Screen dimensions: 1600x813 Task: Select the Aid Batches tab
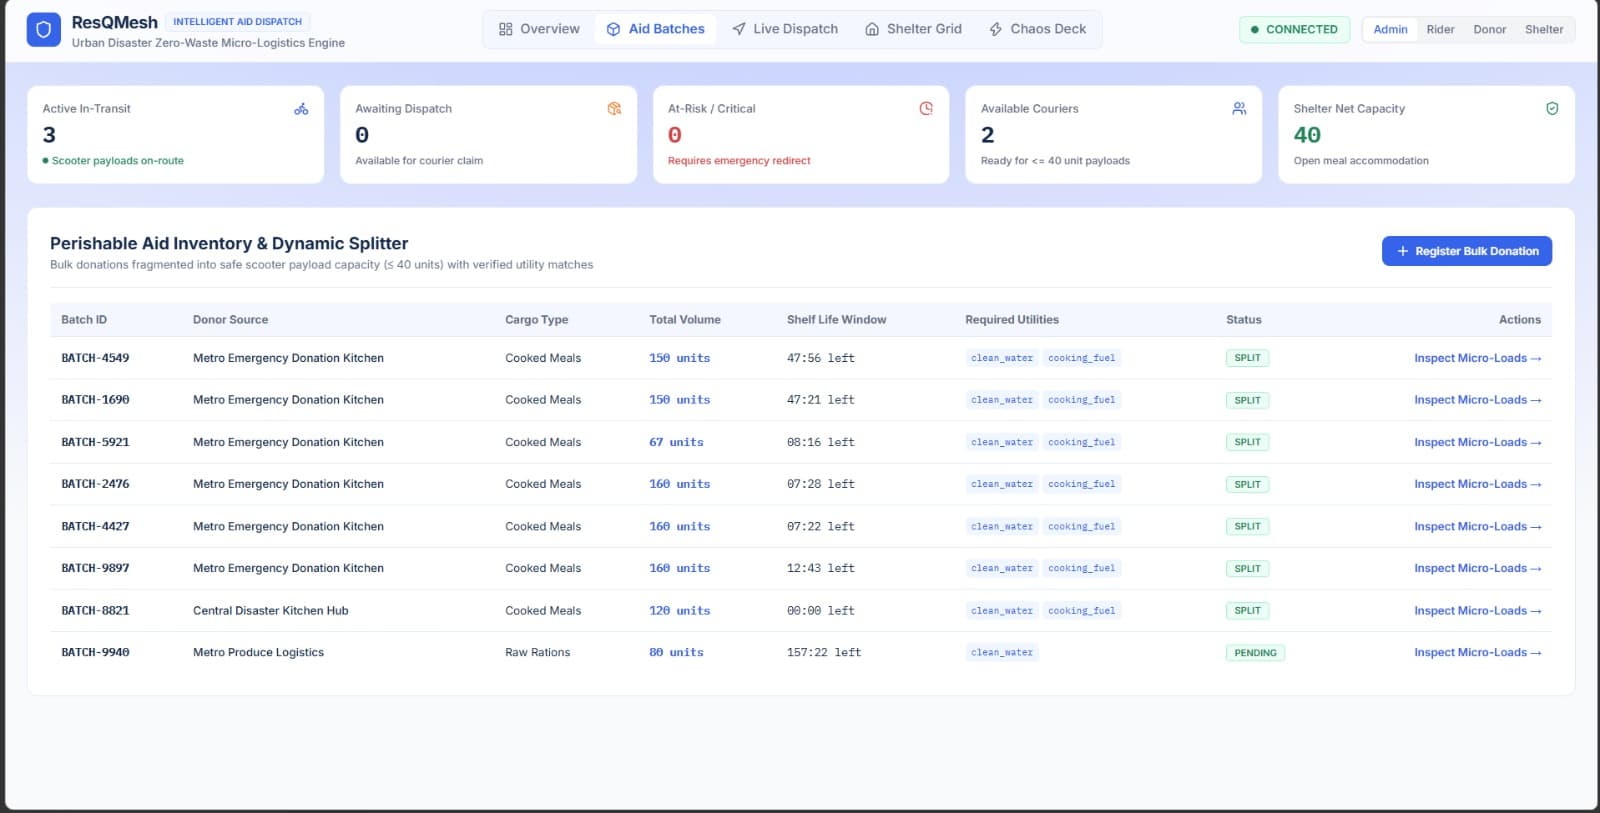(x=656, y=29)
